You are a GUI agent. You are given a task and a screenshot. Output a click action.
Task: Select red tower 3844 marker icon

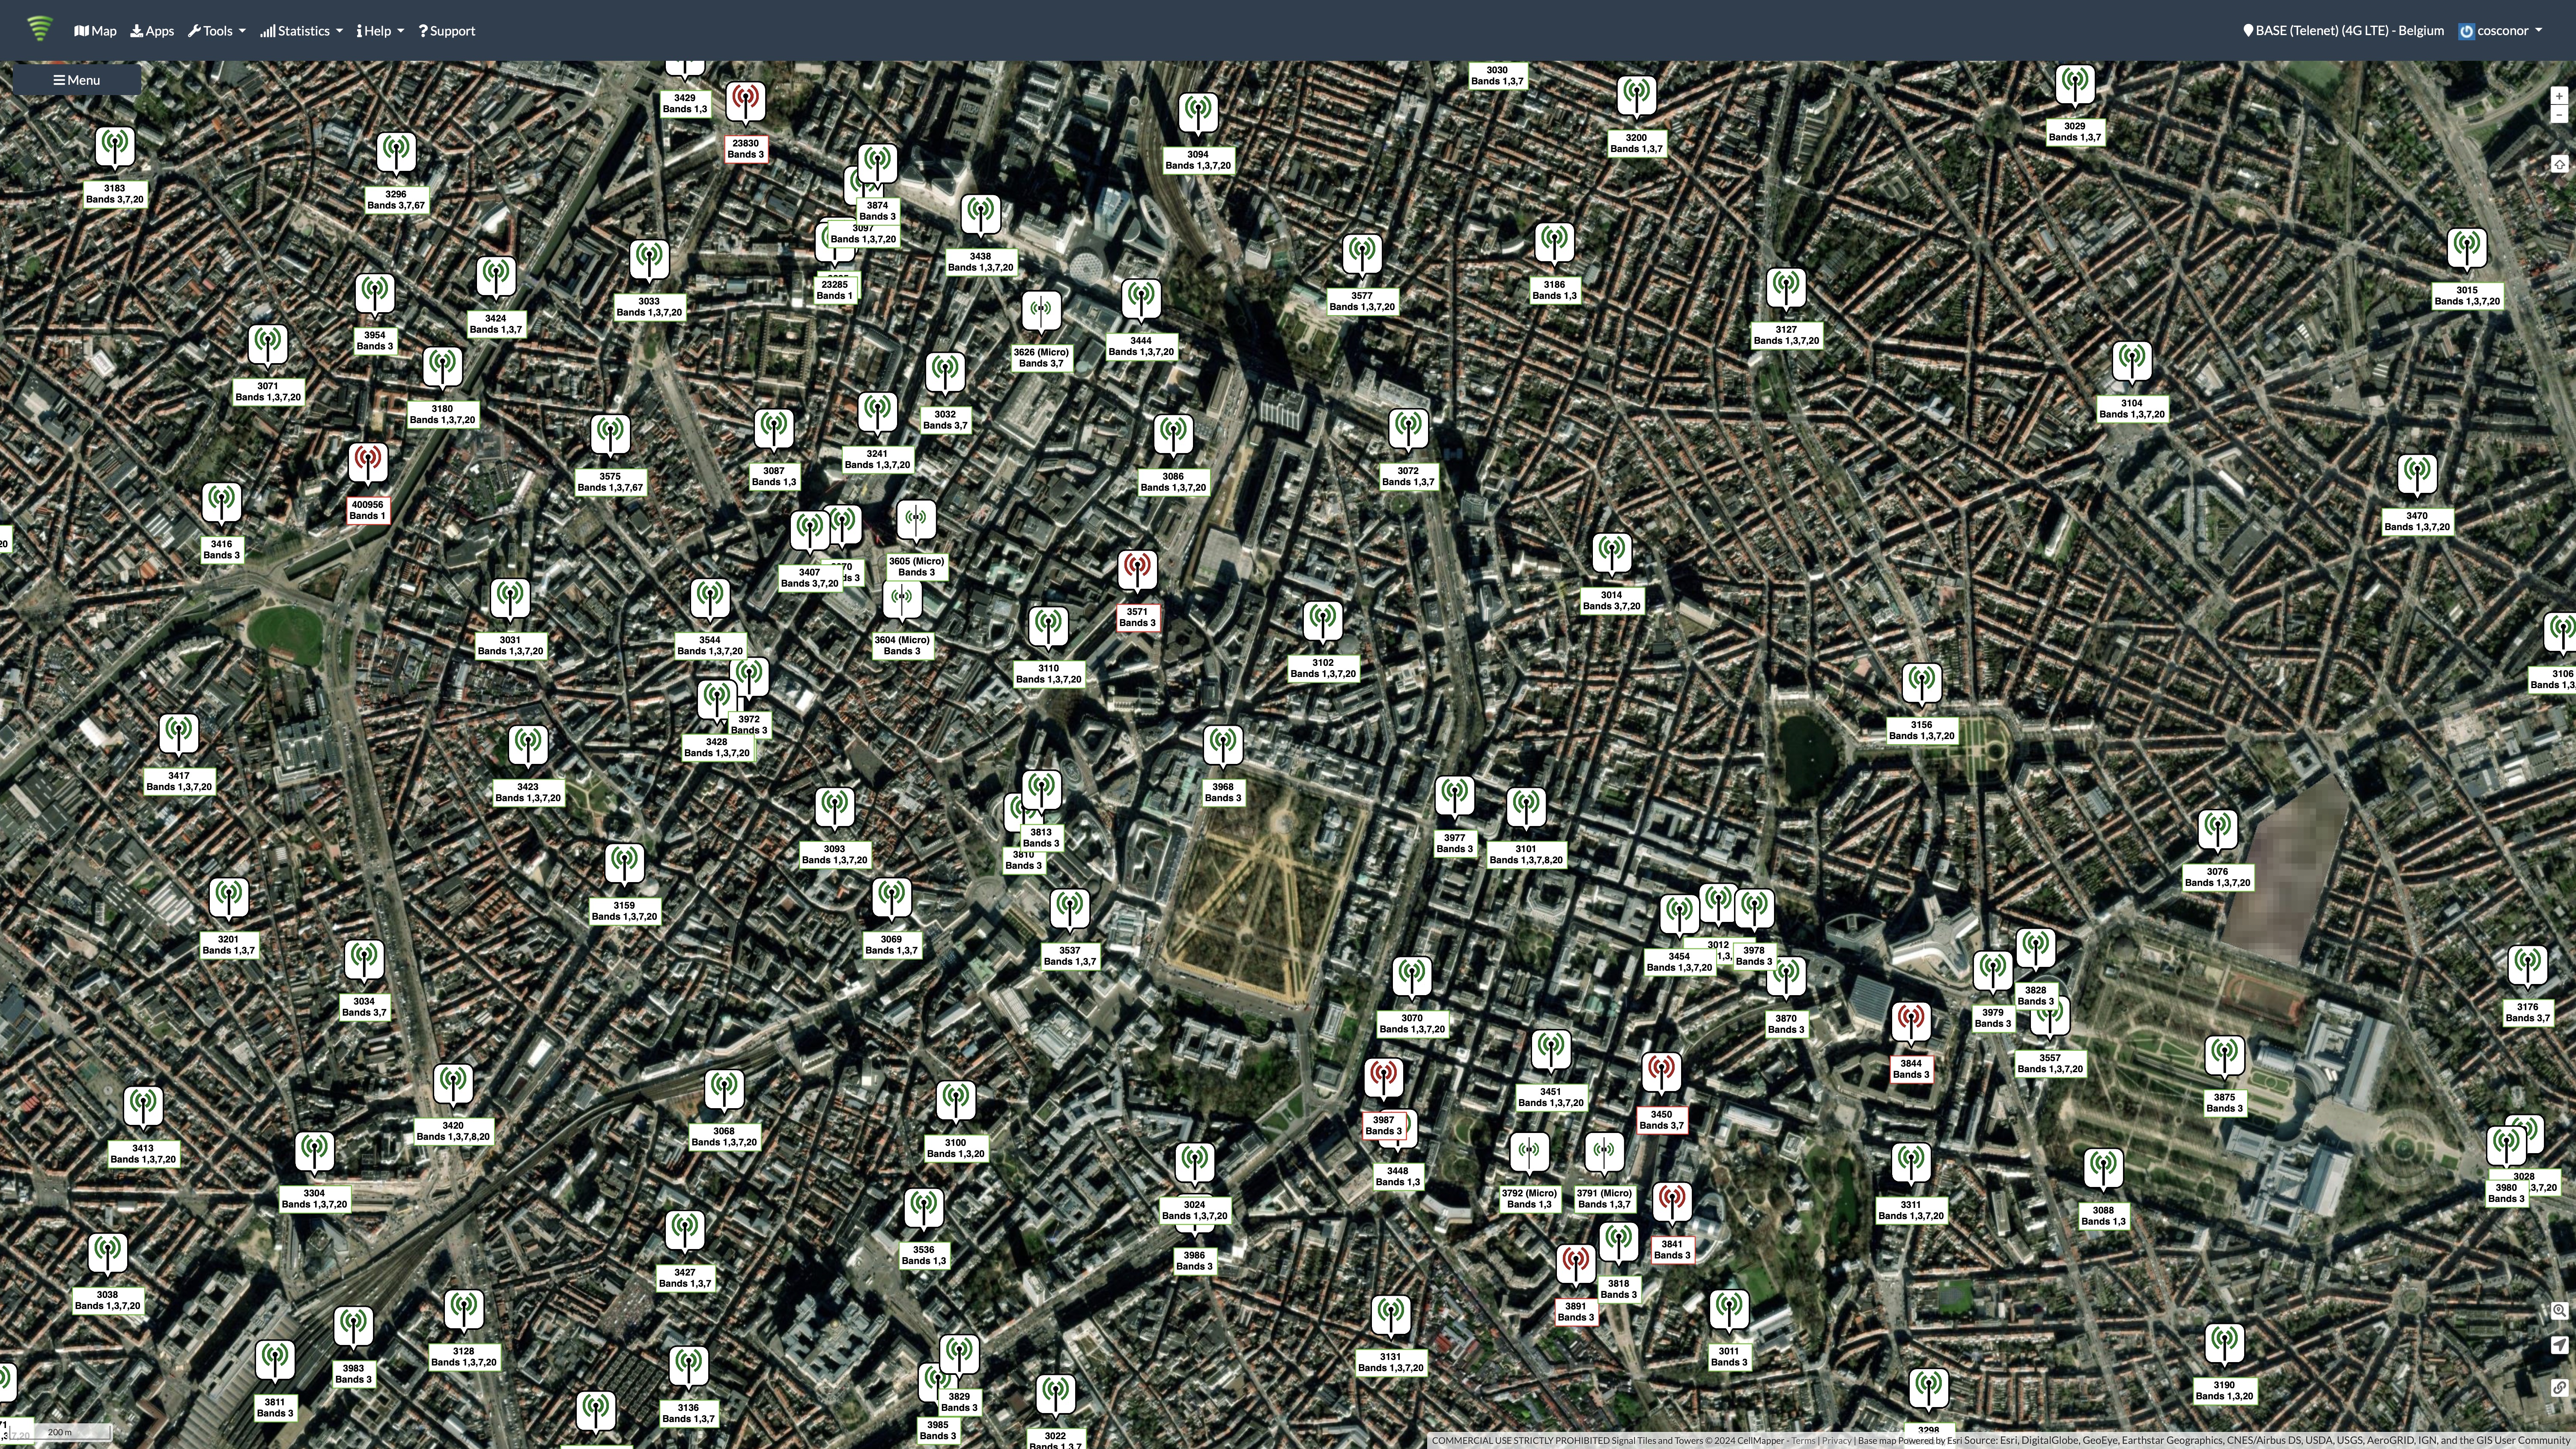pos(1911,1024)
